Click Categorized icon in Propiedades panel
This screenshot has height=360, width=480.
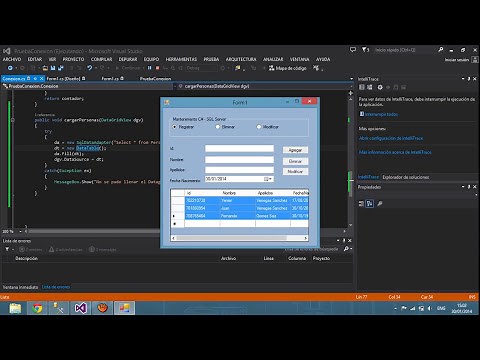(361, 203)
